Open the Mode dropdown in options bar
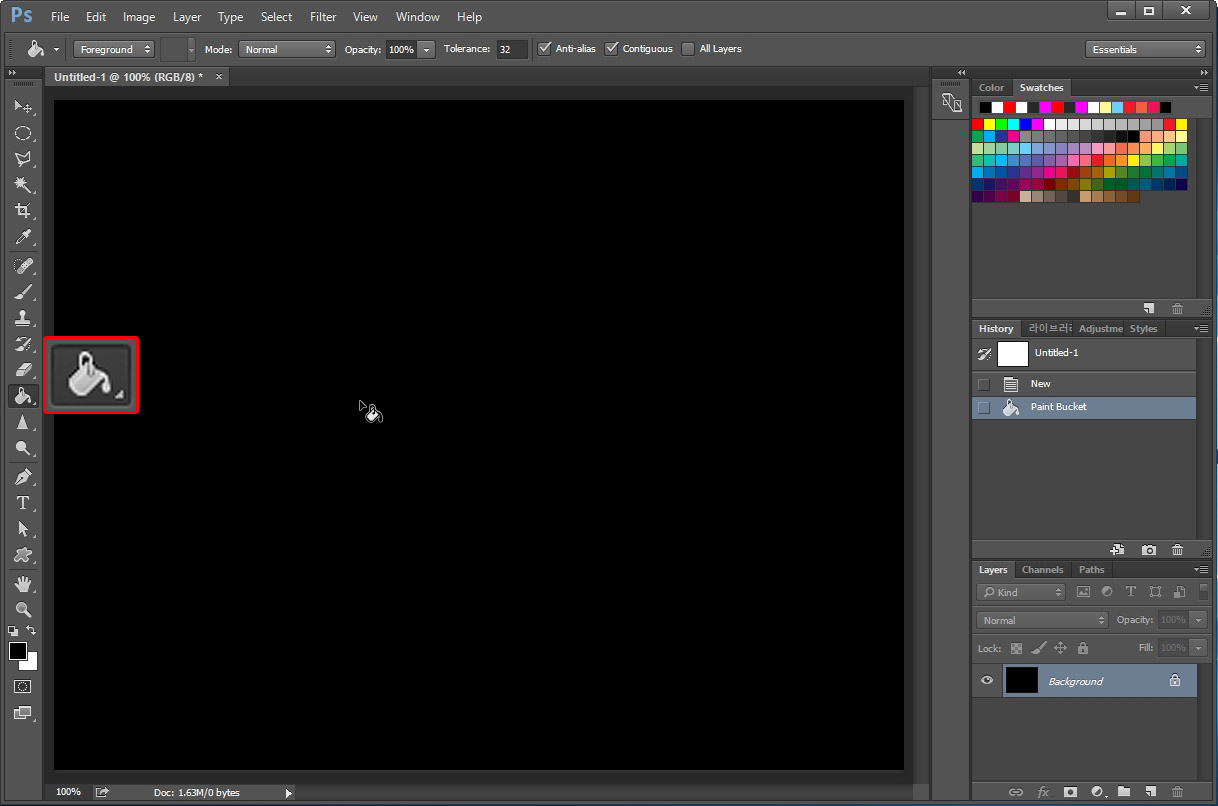This screenshot has height=806, width=1218. (x=286, y=49)
